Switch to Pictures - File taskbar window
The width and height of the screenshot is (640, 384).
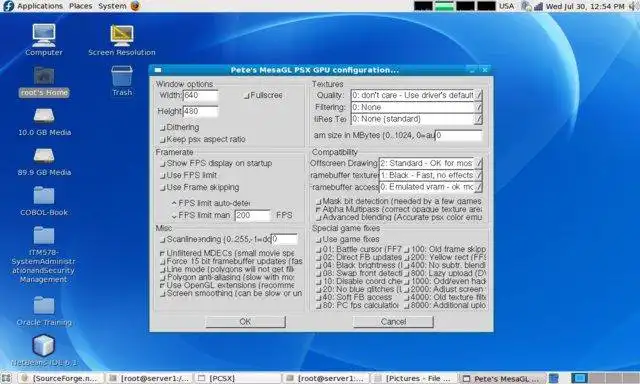tap(414, 378)
